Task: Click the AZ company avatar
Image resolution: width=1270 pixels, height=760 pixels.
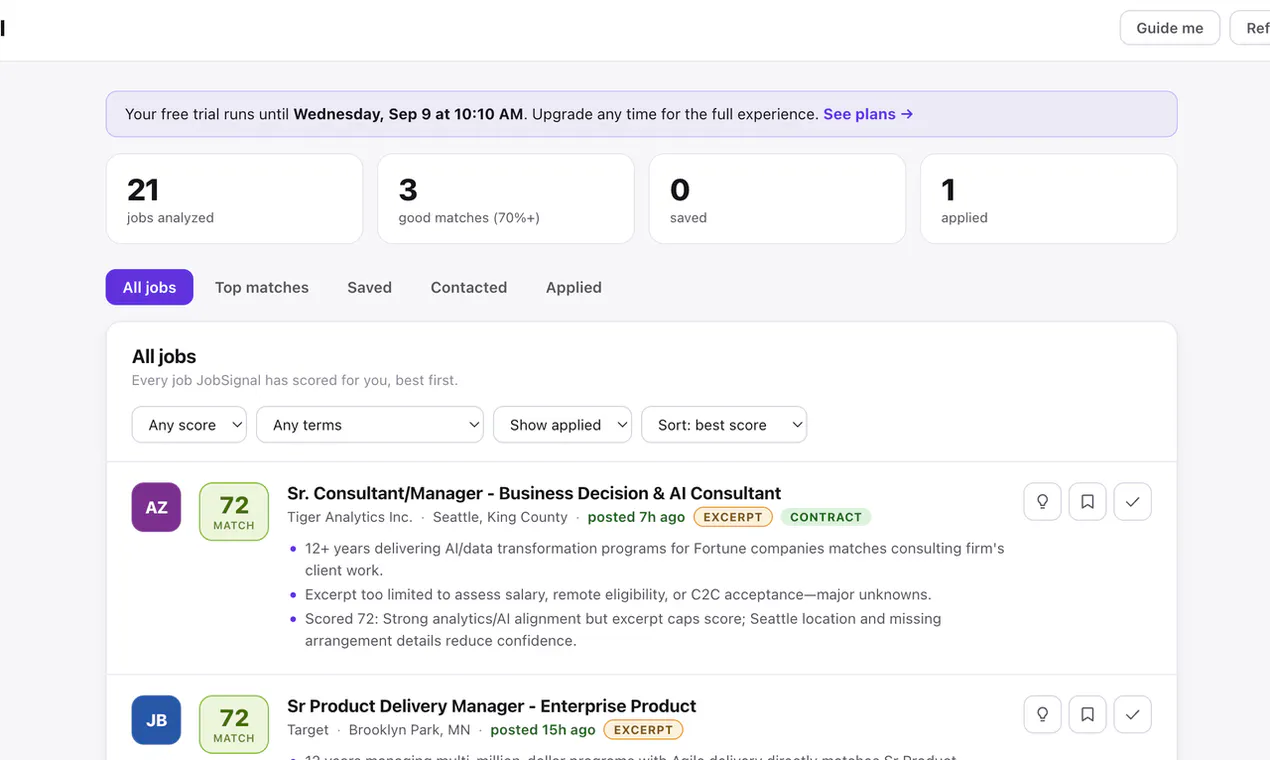Action: click(156, 507)
